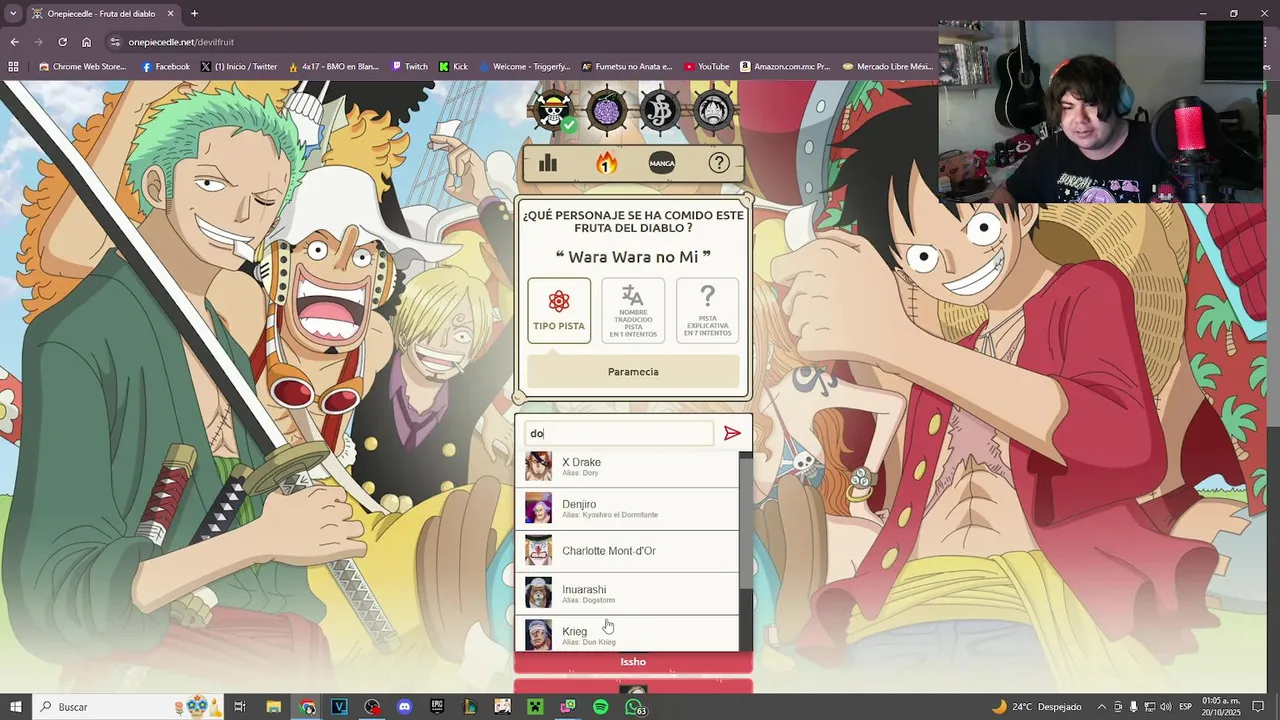Click the Nombre Traducido pista clue

(633, 311)
